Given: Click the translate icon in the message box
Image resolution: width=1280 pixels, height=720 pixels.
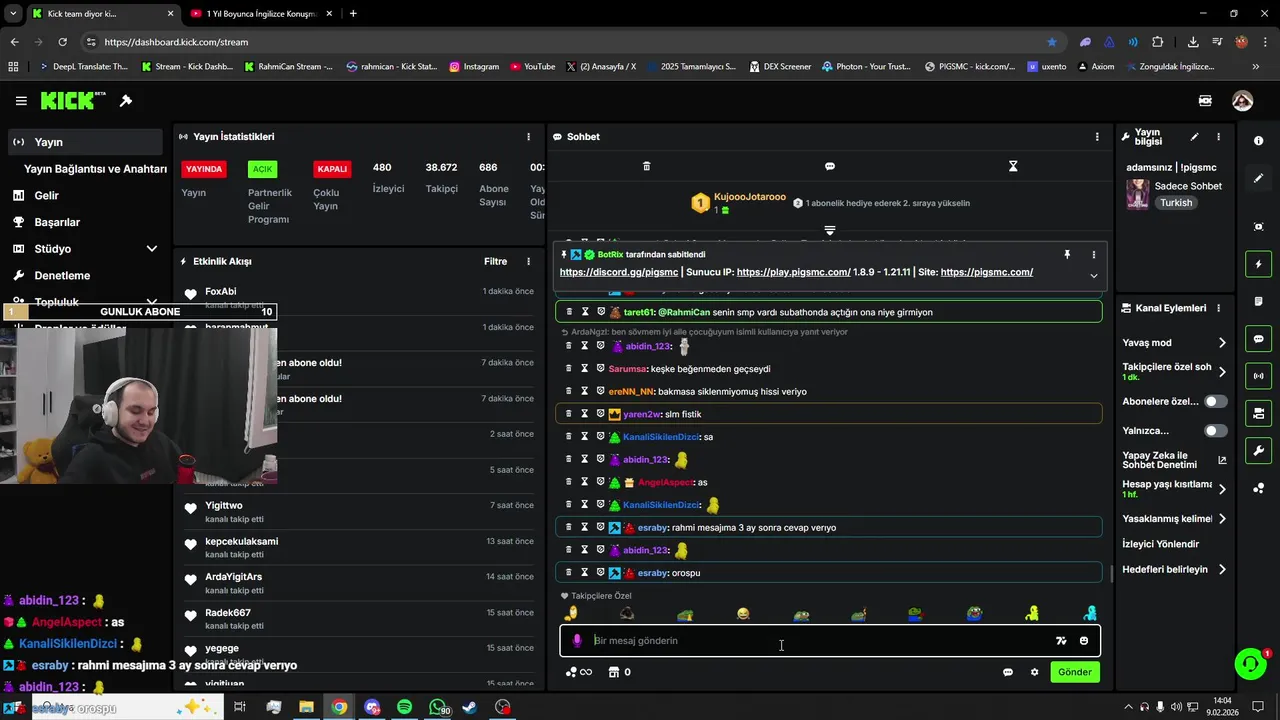Looking at the screenshot, I should point(1061,641).
